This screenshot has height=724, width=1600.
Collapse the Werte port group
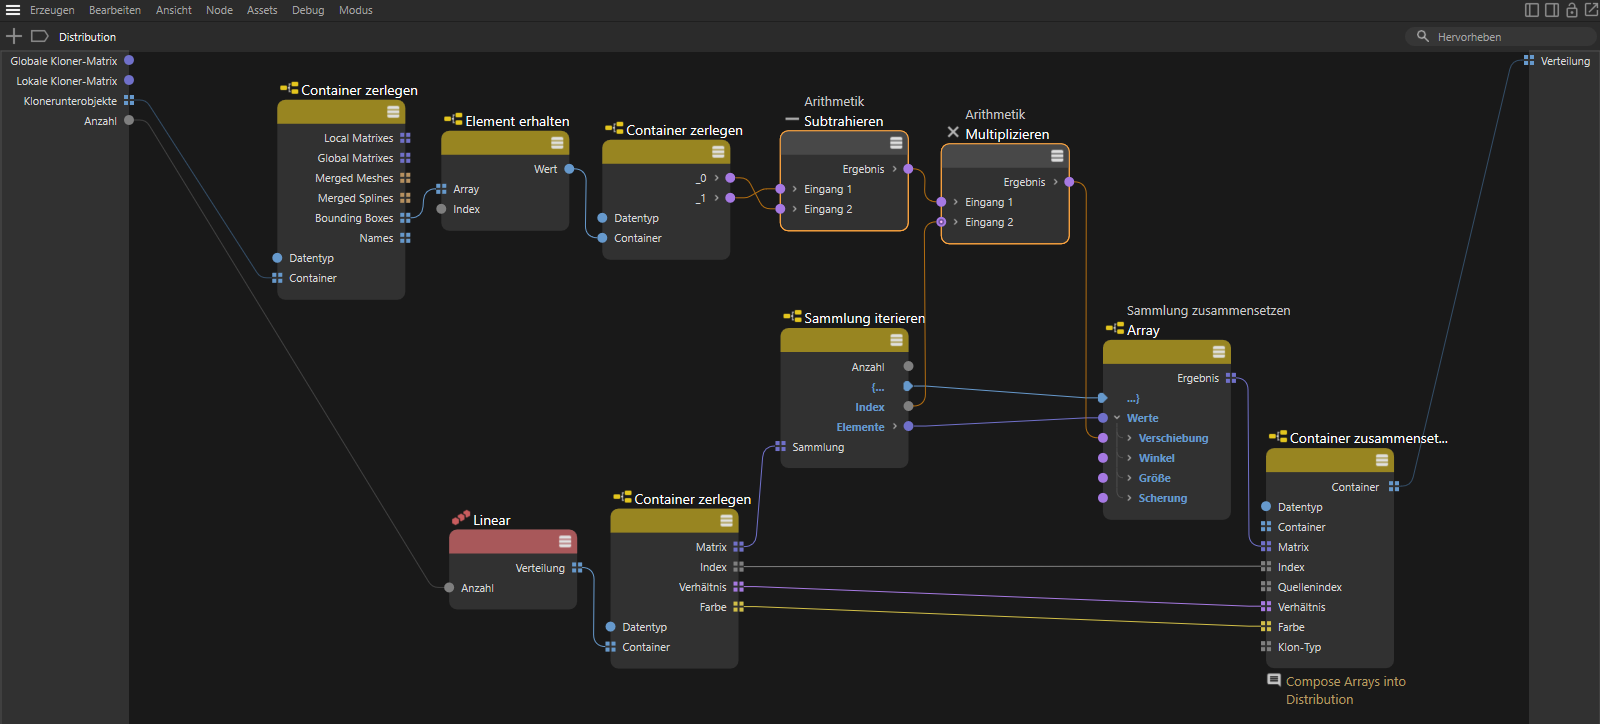pyautogui.click(x=1117, y=418)
